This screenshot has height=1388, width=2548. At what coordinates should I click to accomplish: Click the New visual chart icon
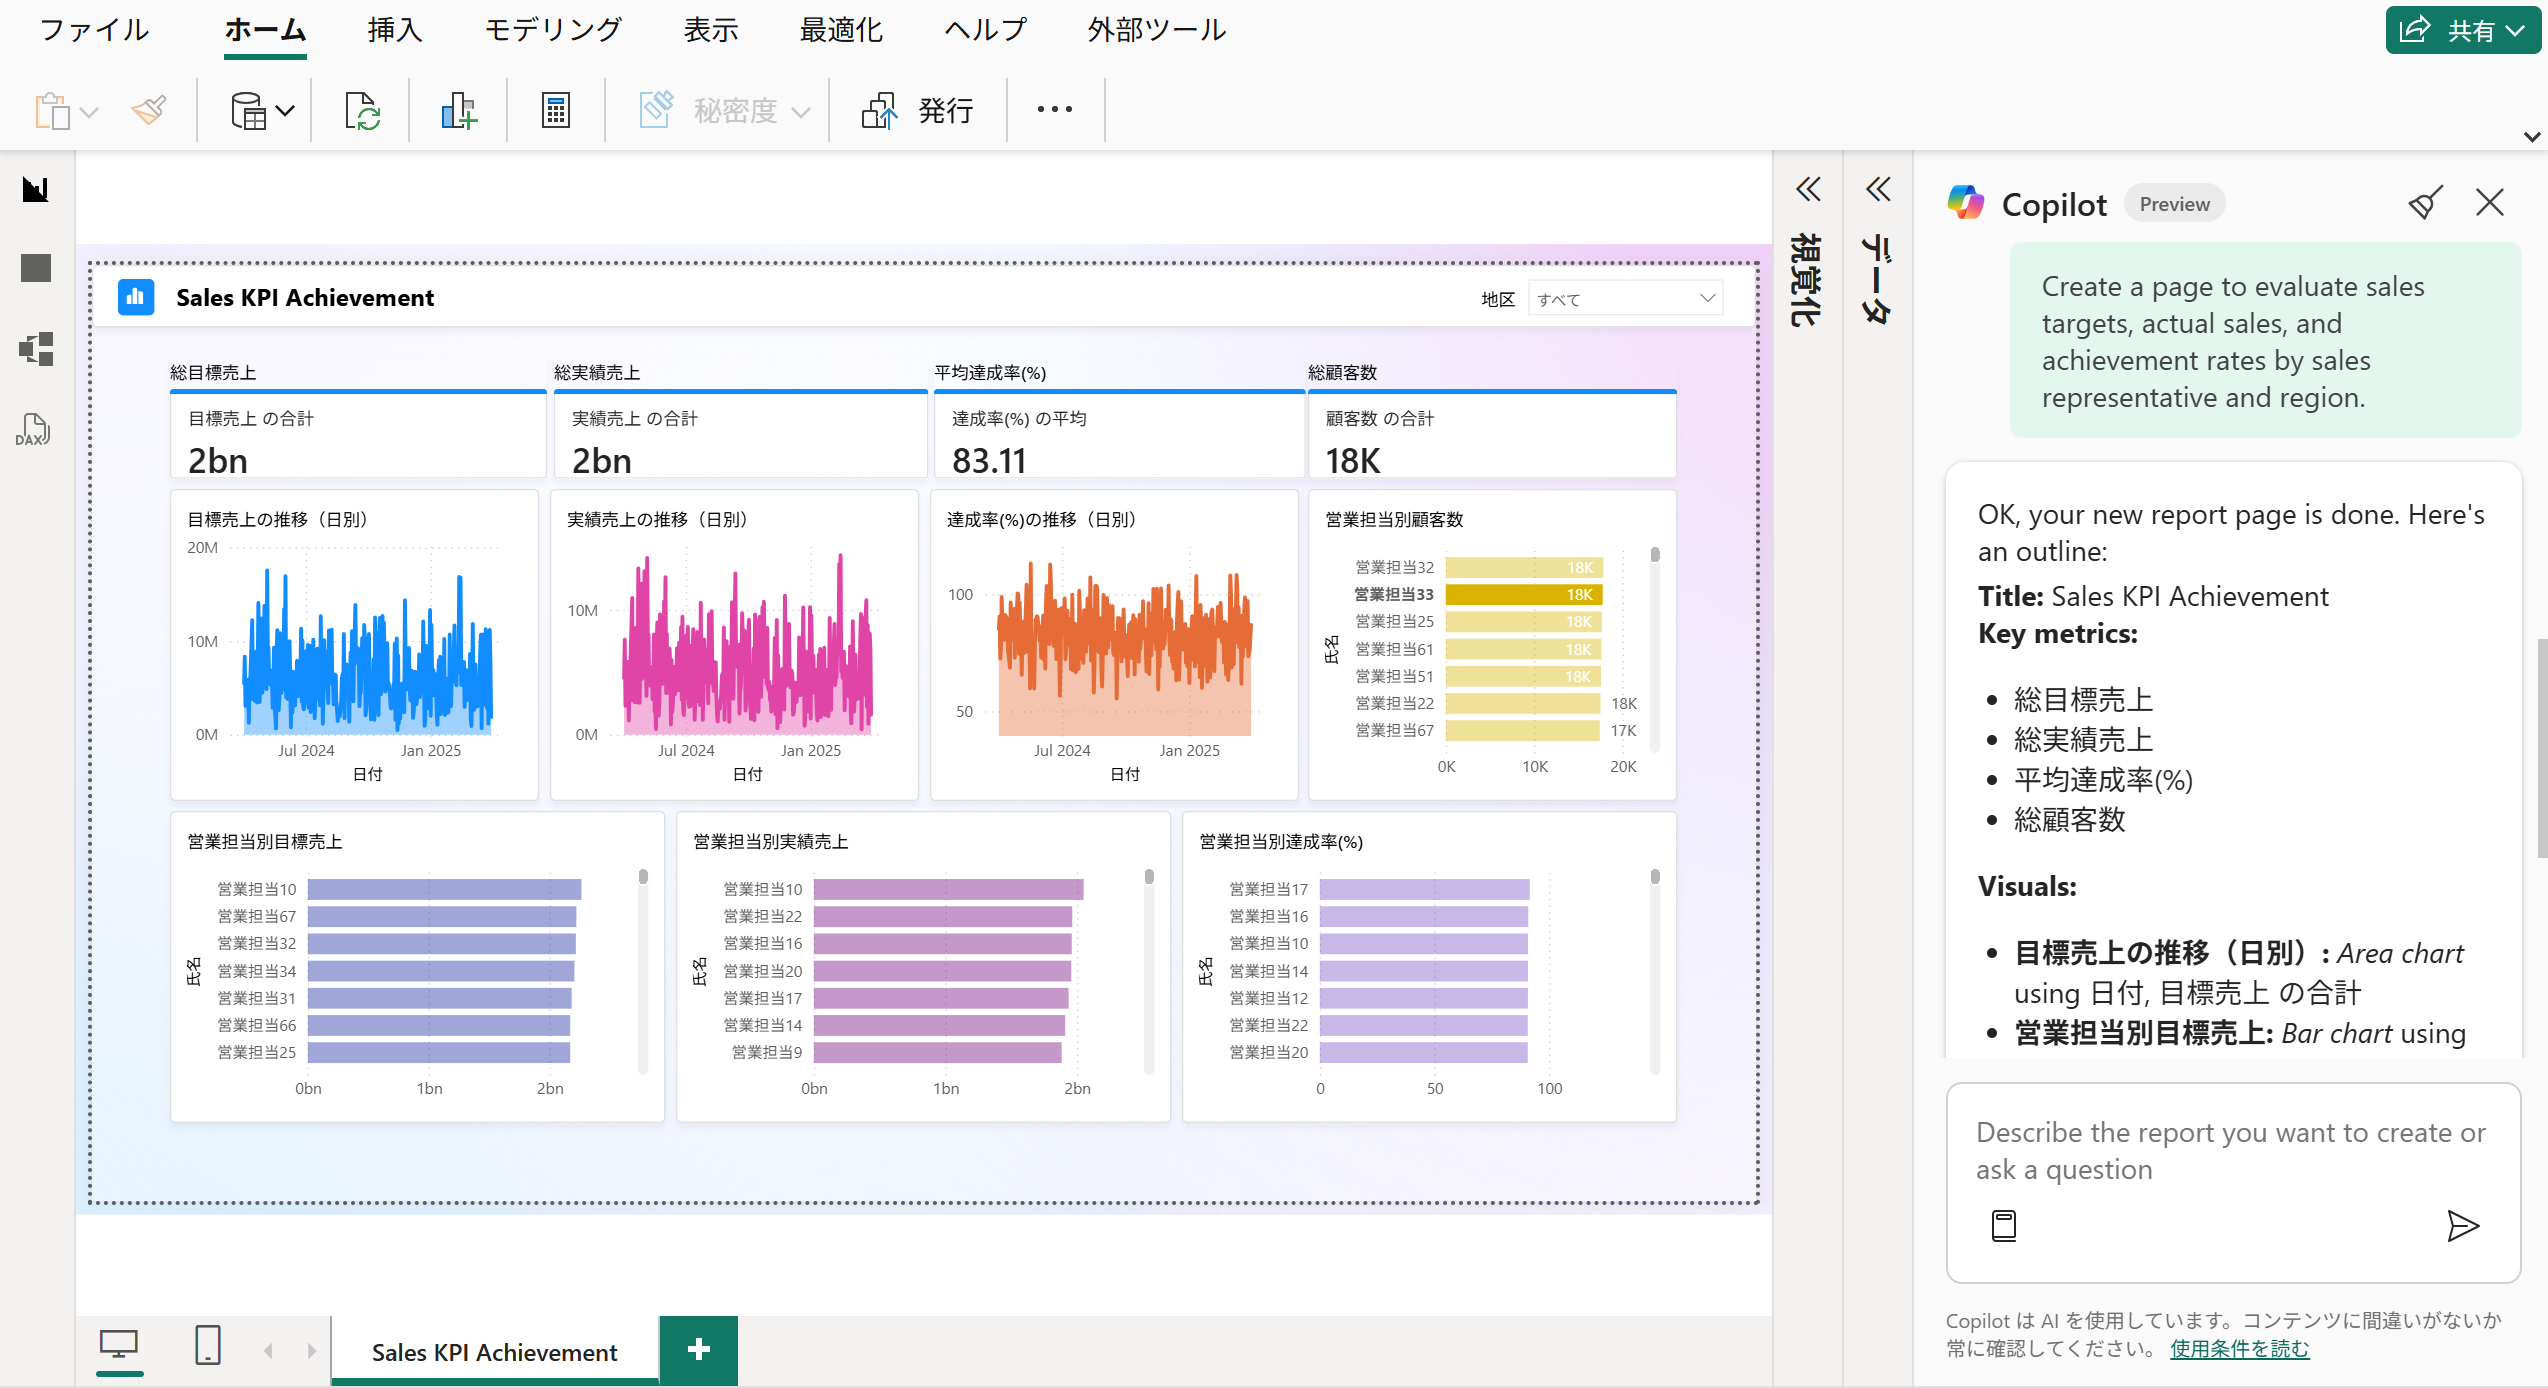[458, 110]
